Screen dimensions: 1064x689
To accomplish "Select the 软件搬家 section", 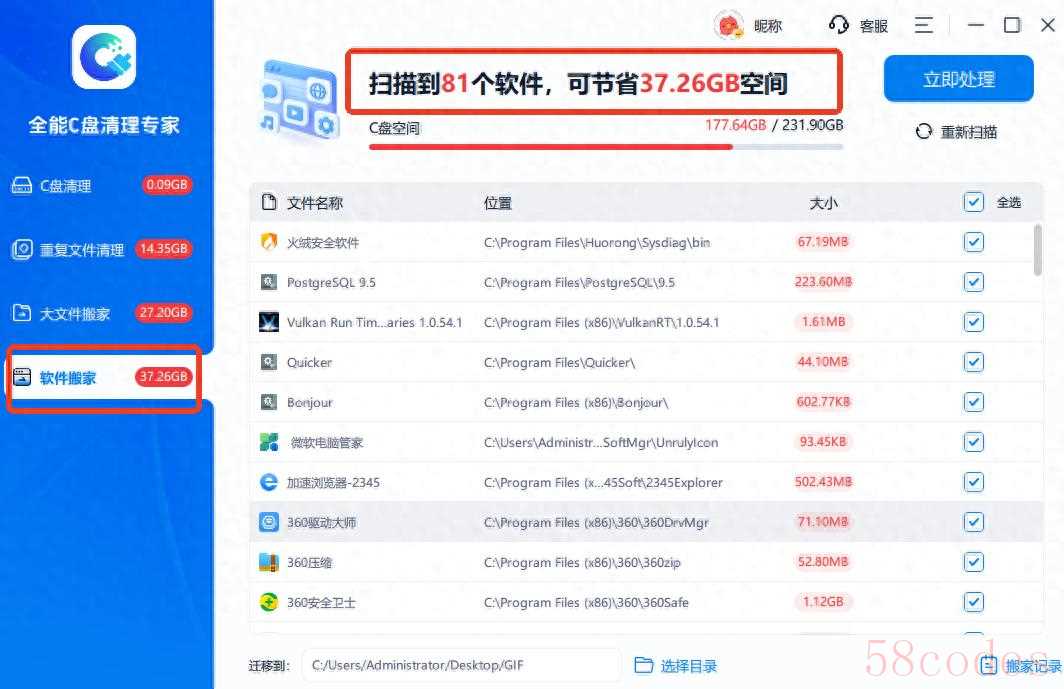I will click(x=104, y=377).
